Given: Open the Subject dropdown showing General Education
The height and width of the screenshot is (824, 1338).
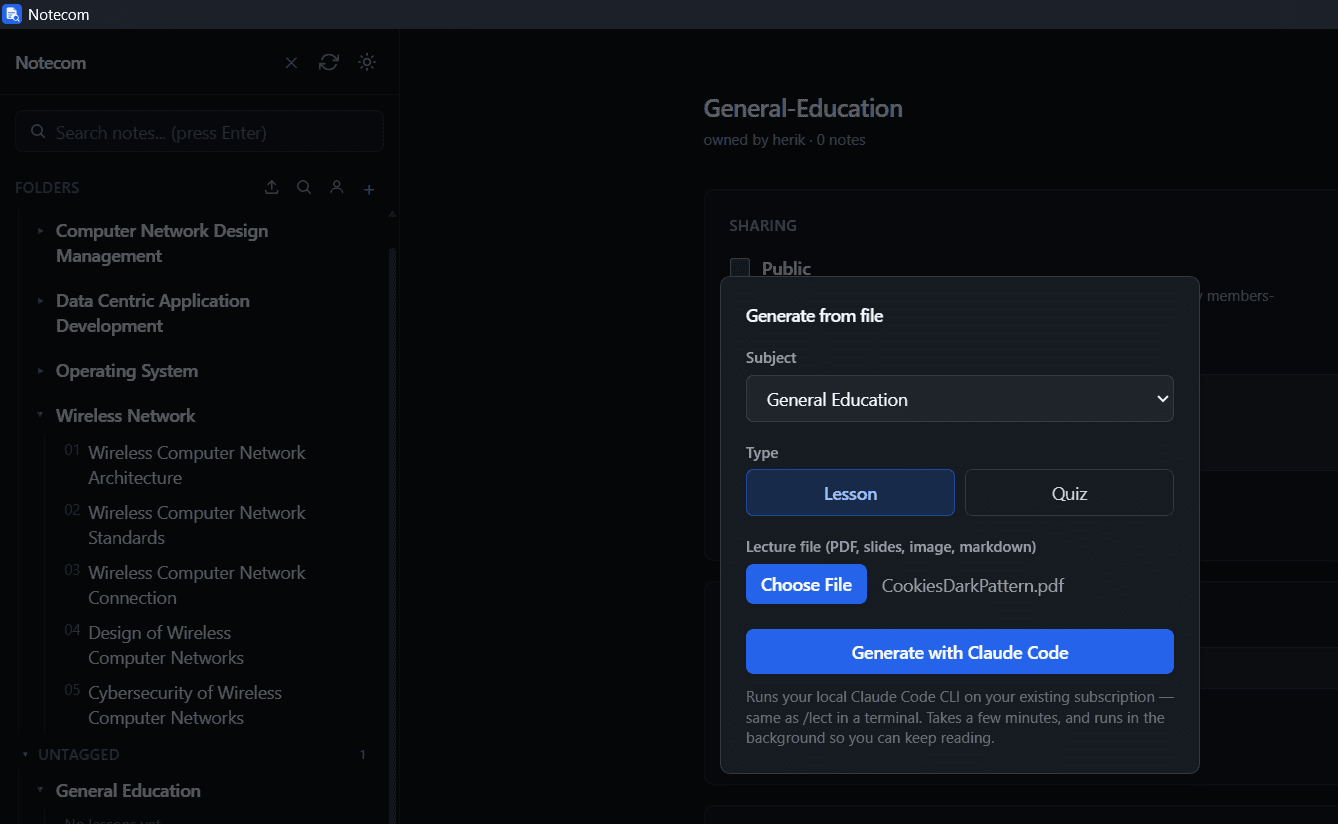Looking at the screenshot, I should click(x=960, y=399).
